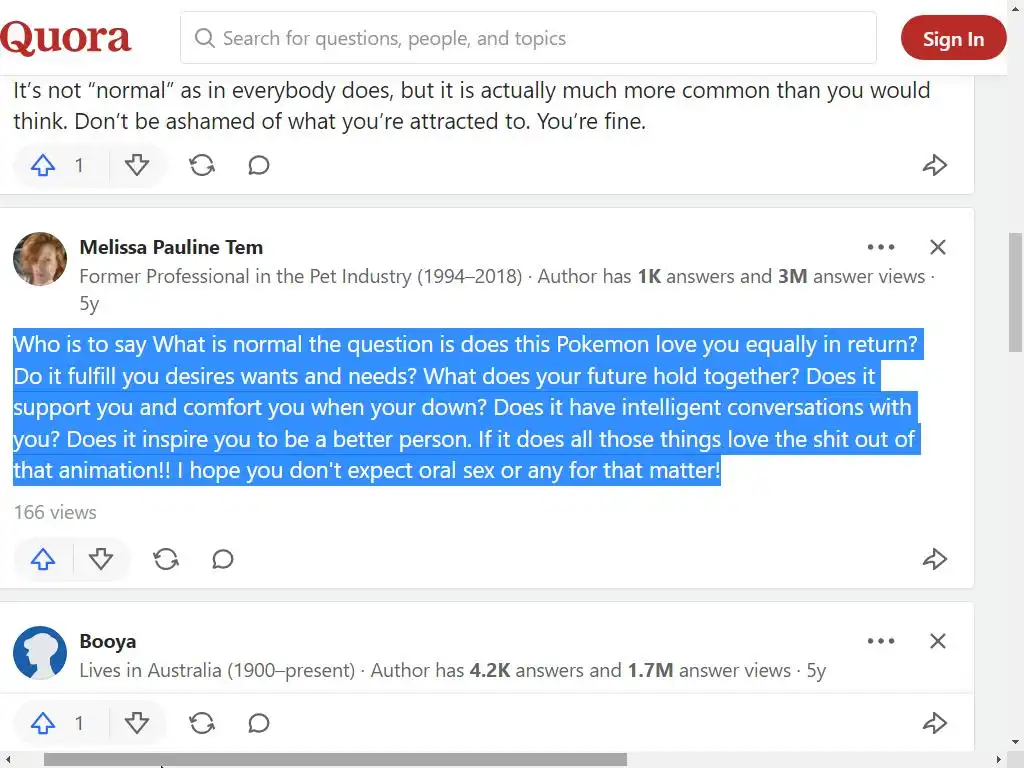
Task: Click the horizontal scrollbar thumb
Action: [335, 760]
